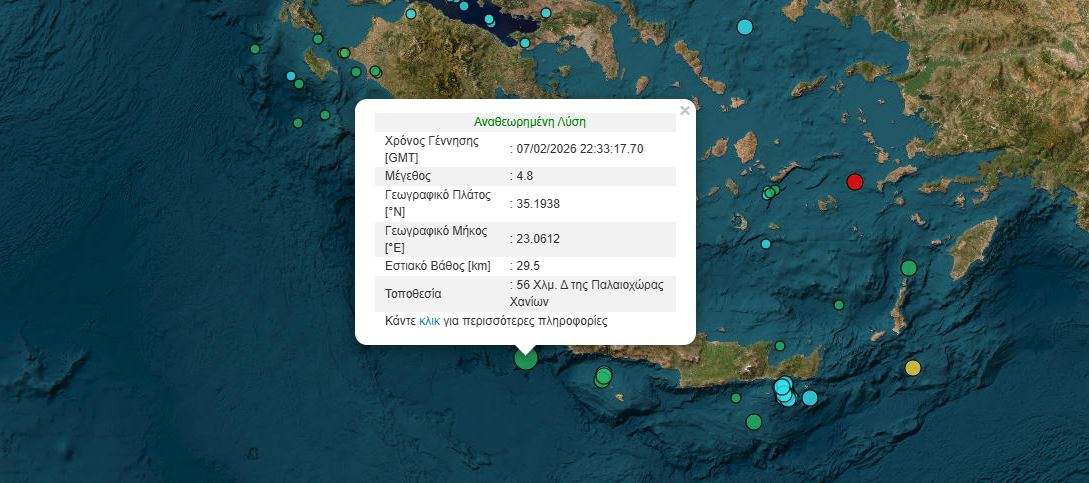Click the magnitude value 4.8

523,176
